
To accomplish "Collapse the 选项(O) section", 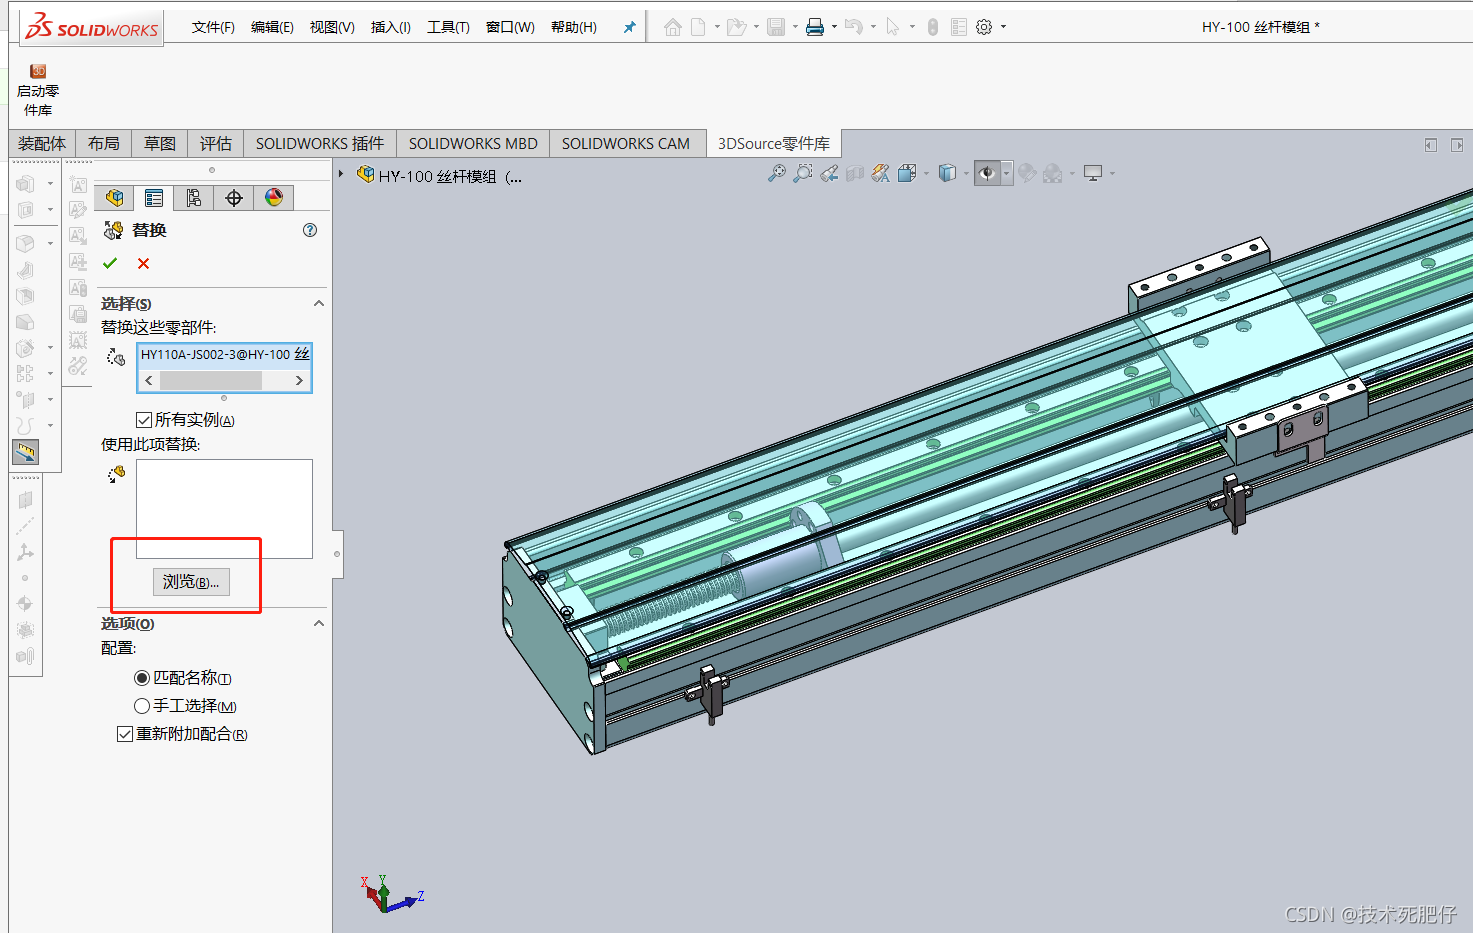I will [319, 623].
